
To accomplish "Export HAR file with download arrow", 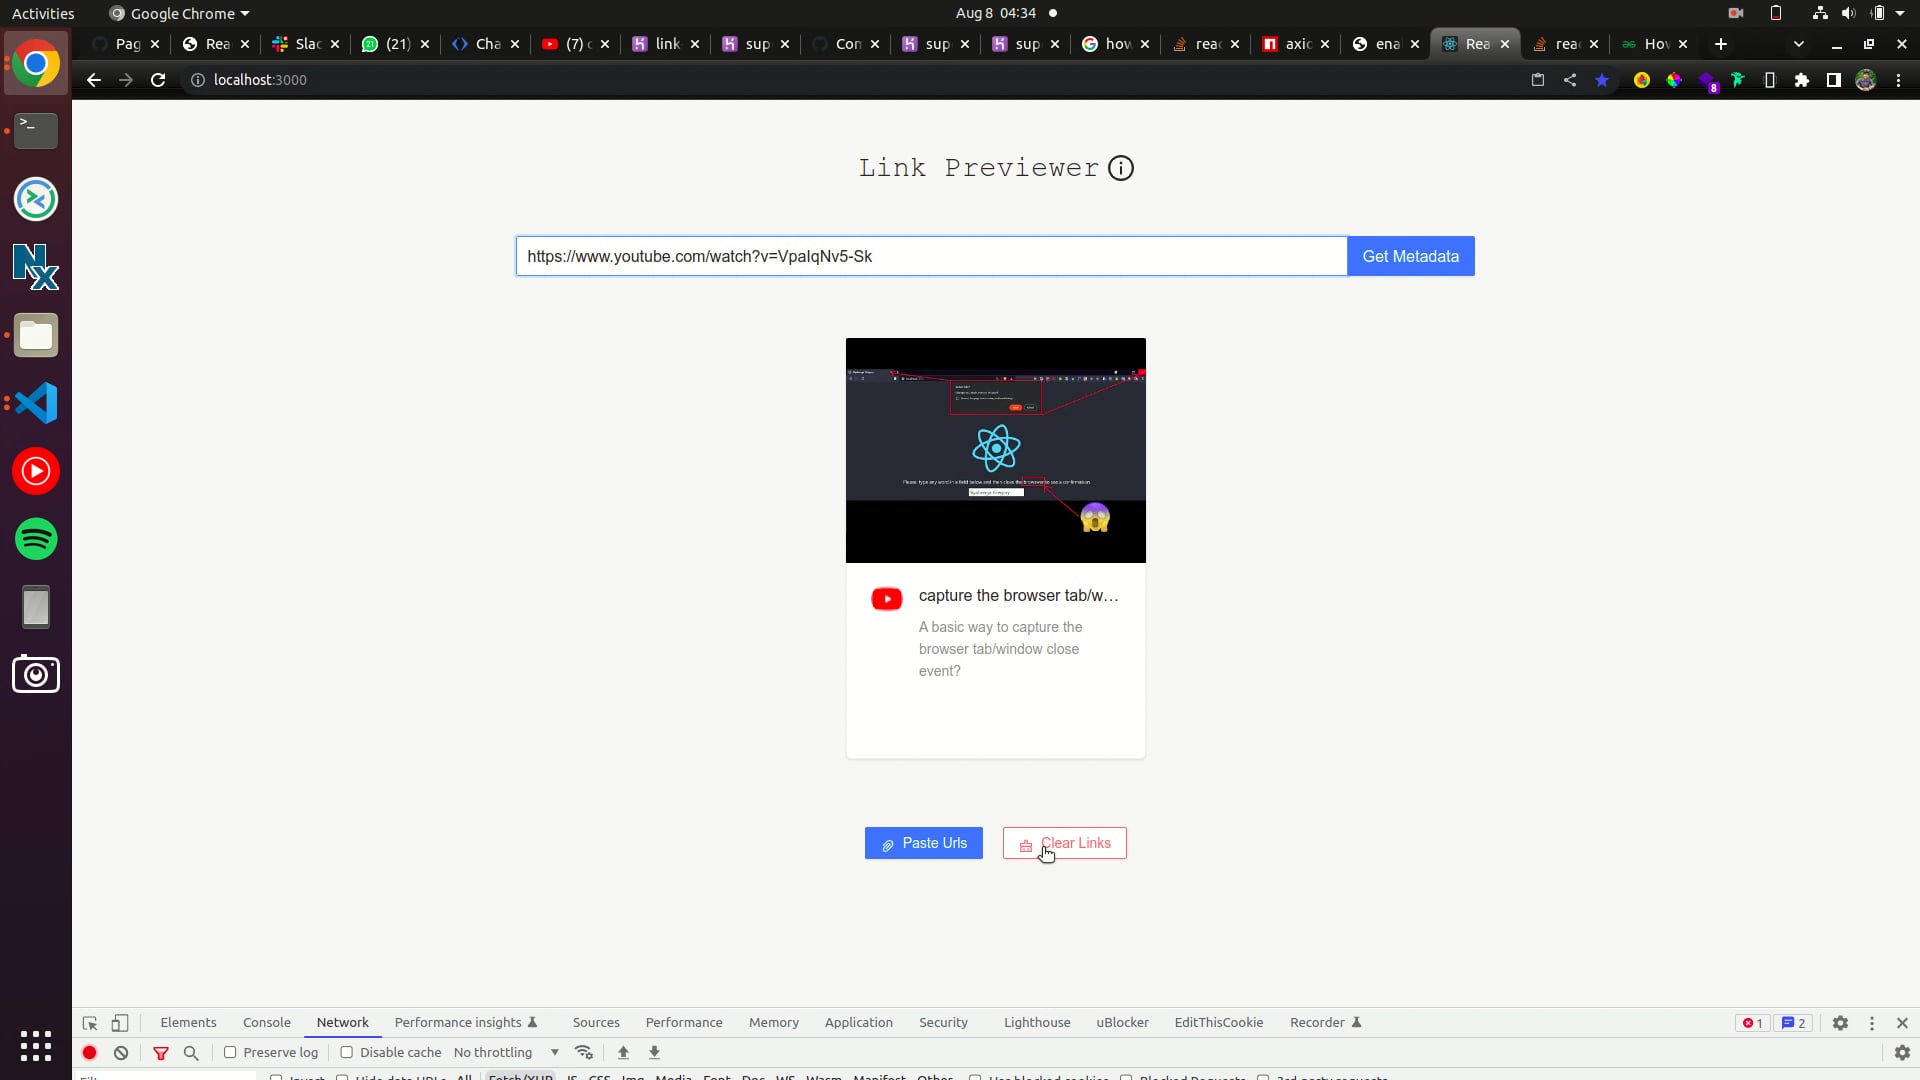I will click(x=654, y=1053).
